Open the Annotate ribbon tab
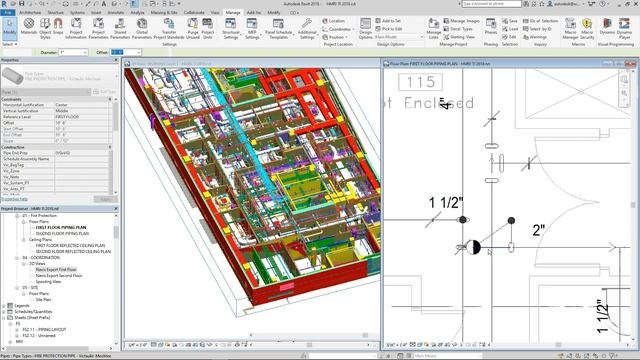The height and width of the screenshot is (360, 640). pos(116,13)
